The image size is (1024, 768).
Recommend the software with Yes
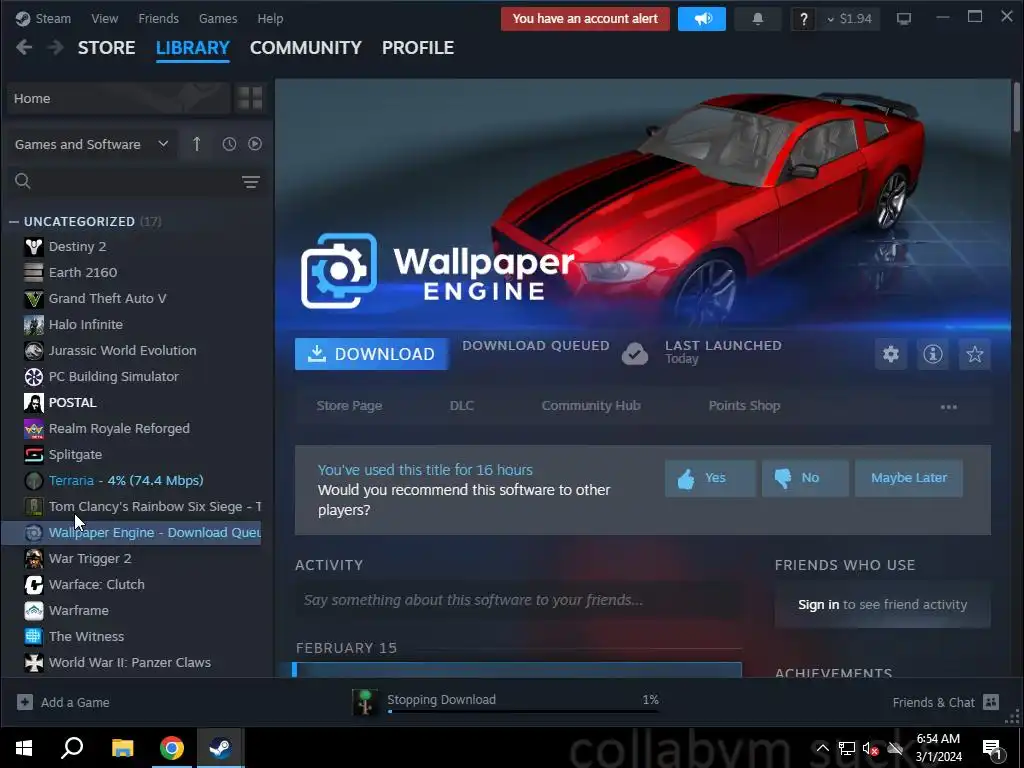pos(711,478)
